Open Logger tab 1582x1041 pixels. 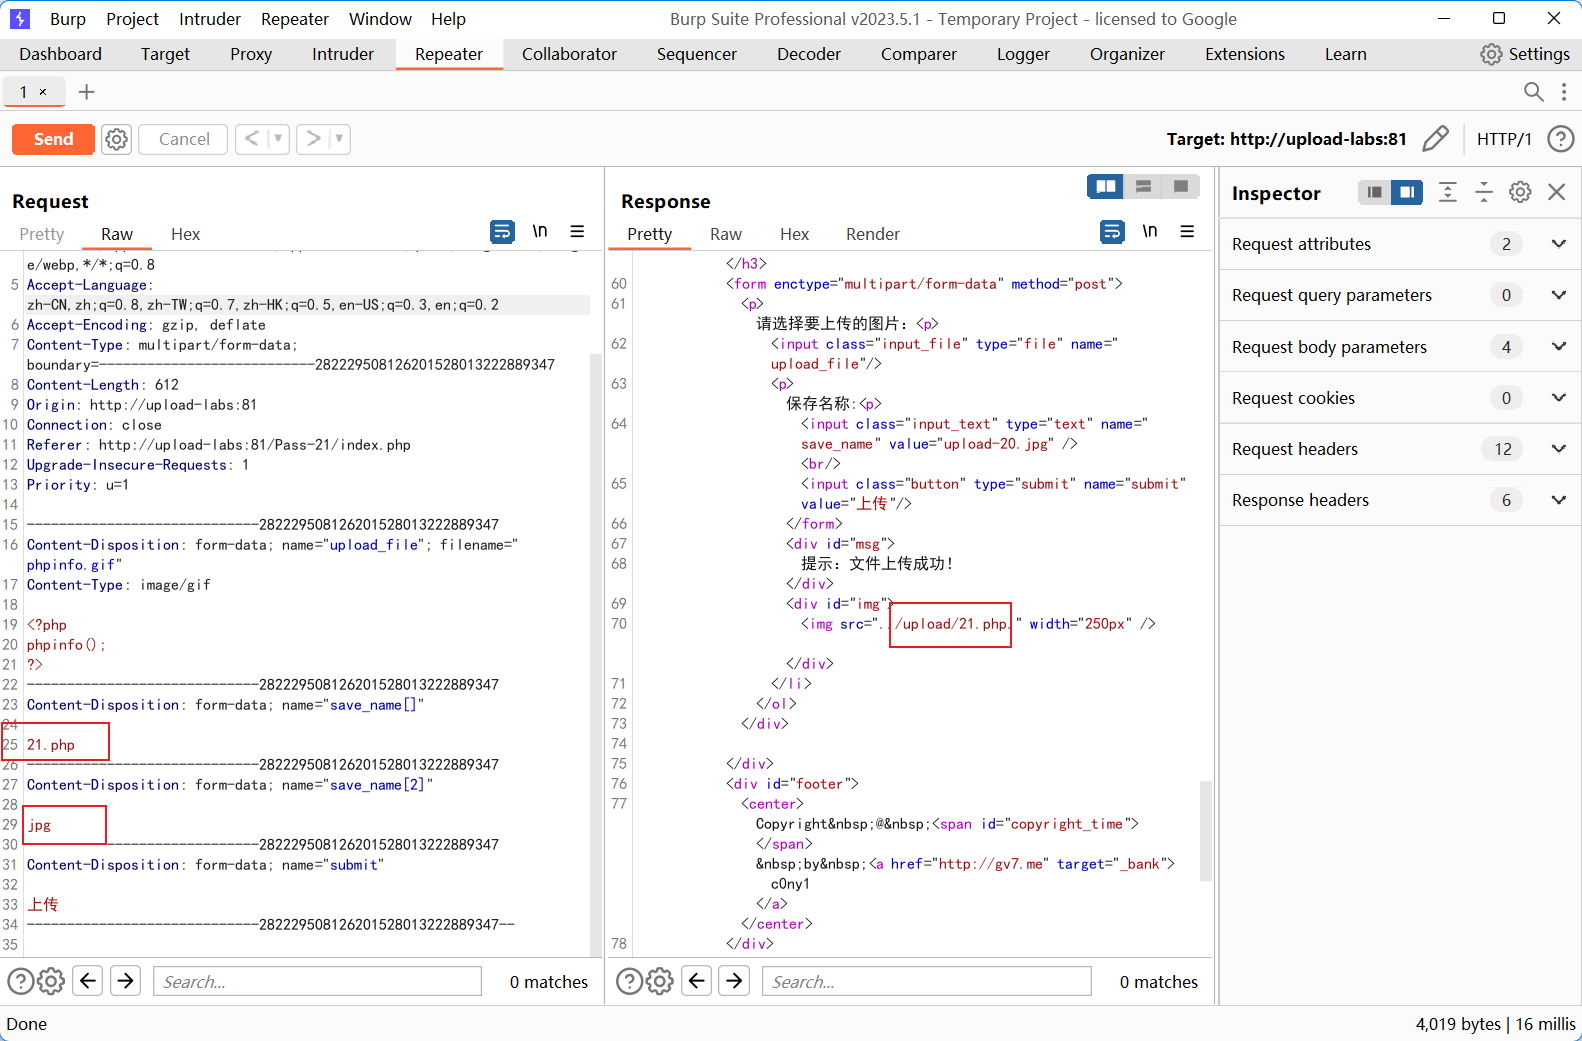coord(1023,54)
